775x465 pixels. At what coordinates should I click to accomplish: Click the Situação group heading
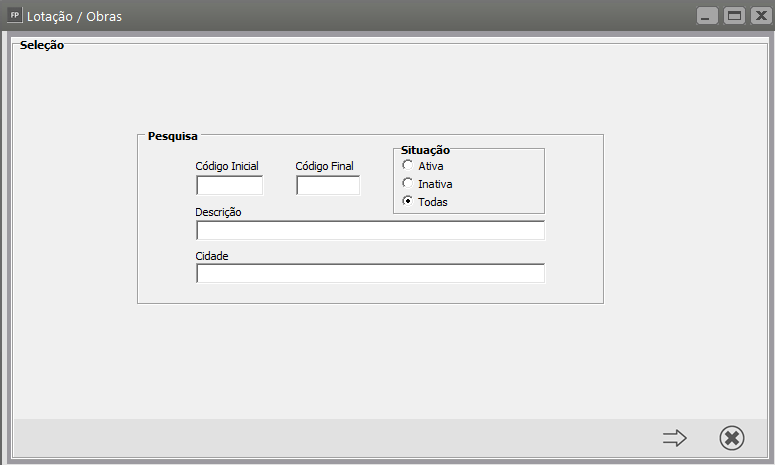pyautogui.click(x=425, y=150)
